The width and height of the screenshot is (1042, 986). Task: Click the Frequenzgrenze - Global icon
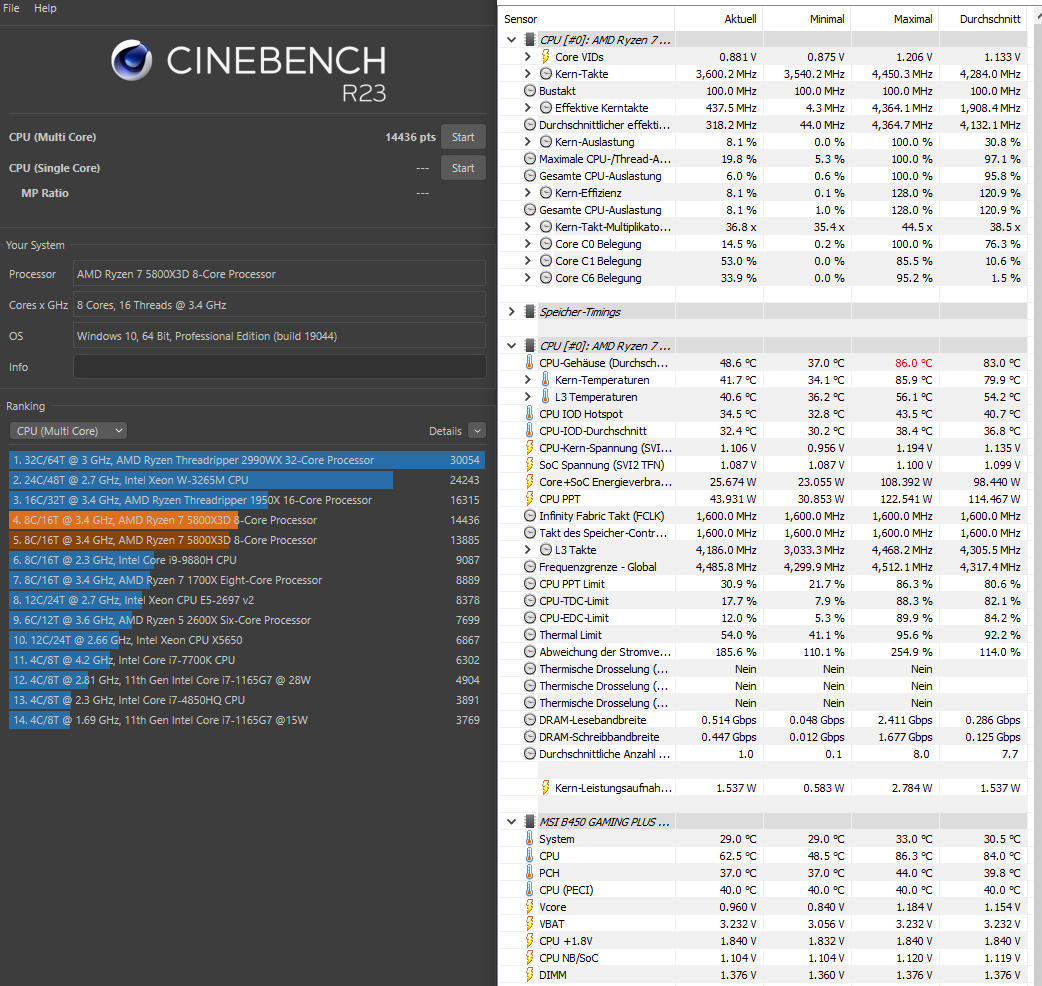pyautogui.click(x=530, y=567)
